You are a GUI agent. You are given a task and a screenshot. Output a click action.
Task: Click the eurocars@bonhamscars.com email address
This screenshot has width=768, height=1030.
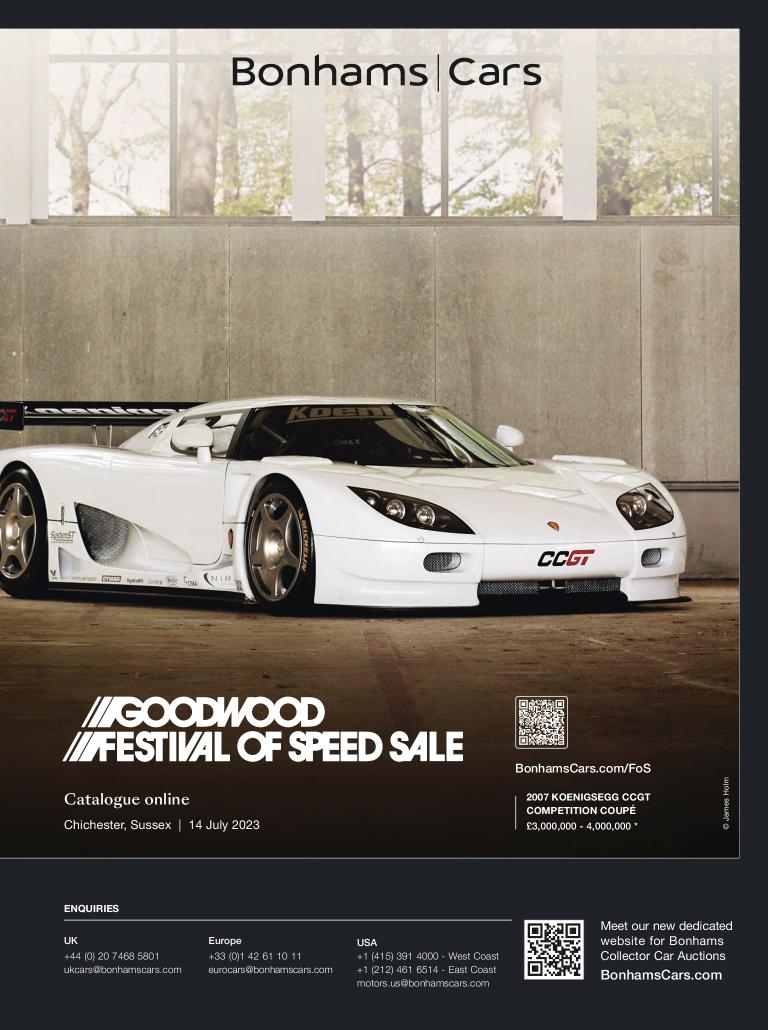[270, 970]
